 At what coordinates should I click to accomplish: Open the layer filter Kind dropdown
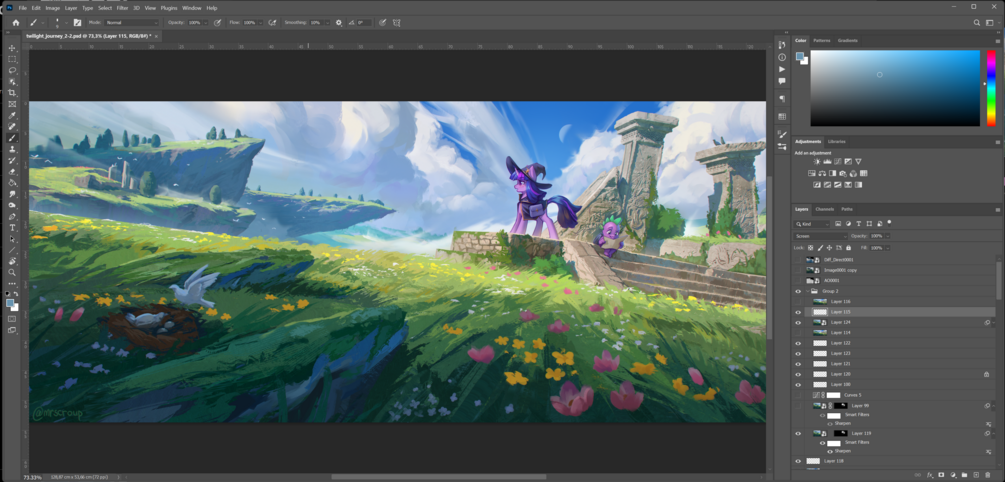(x=812, y=224)
